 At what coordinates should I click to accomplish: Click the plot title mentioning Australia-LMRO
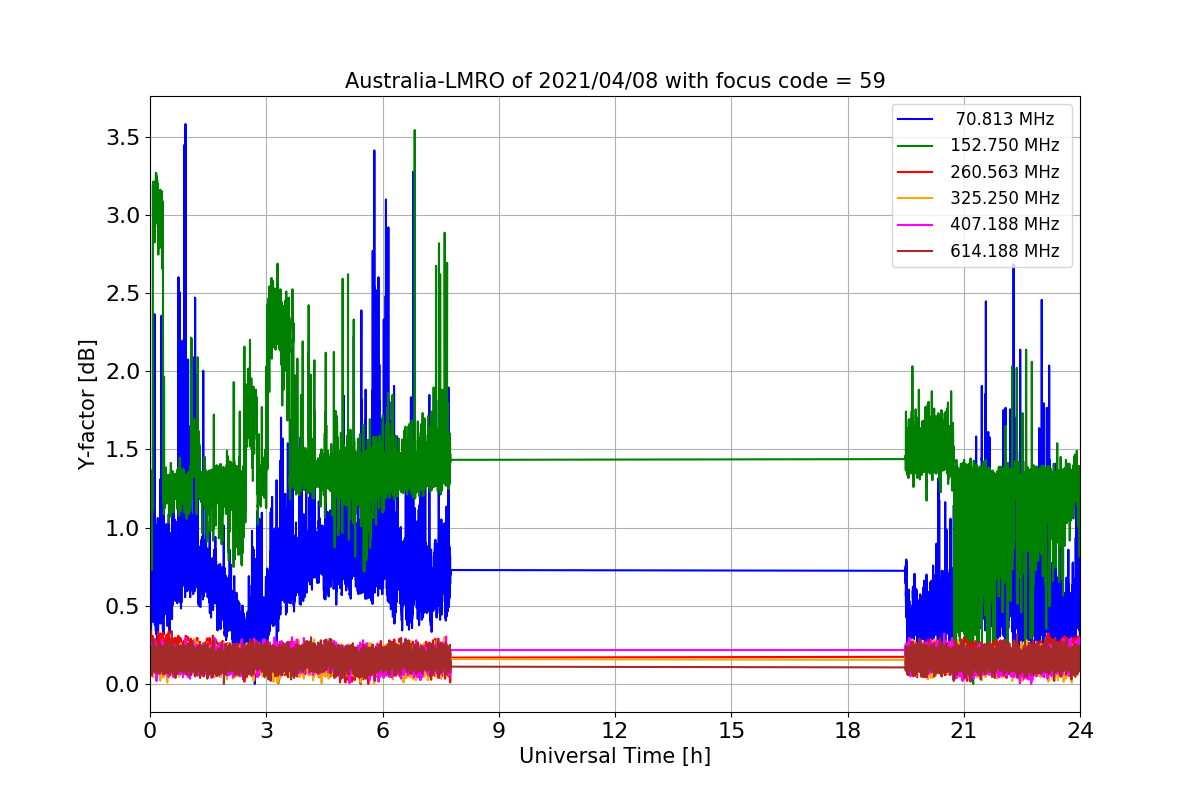point(615,81)
